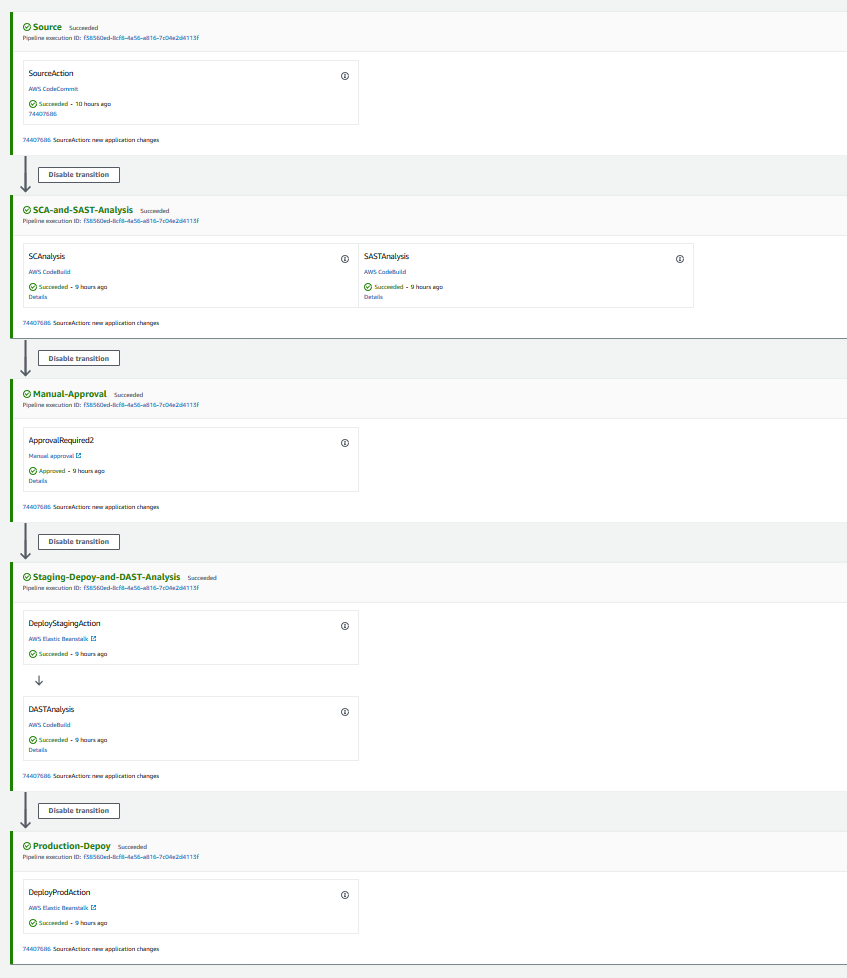Open info tooltip on DeployProdAction card

click(345, 894)
